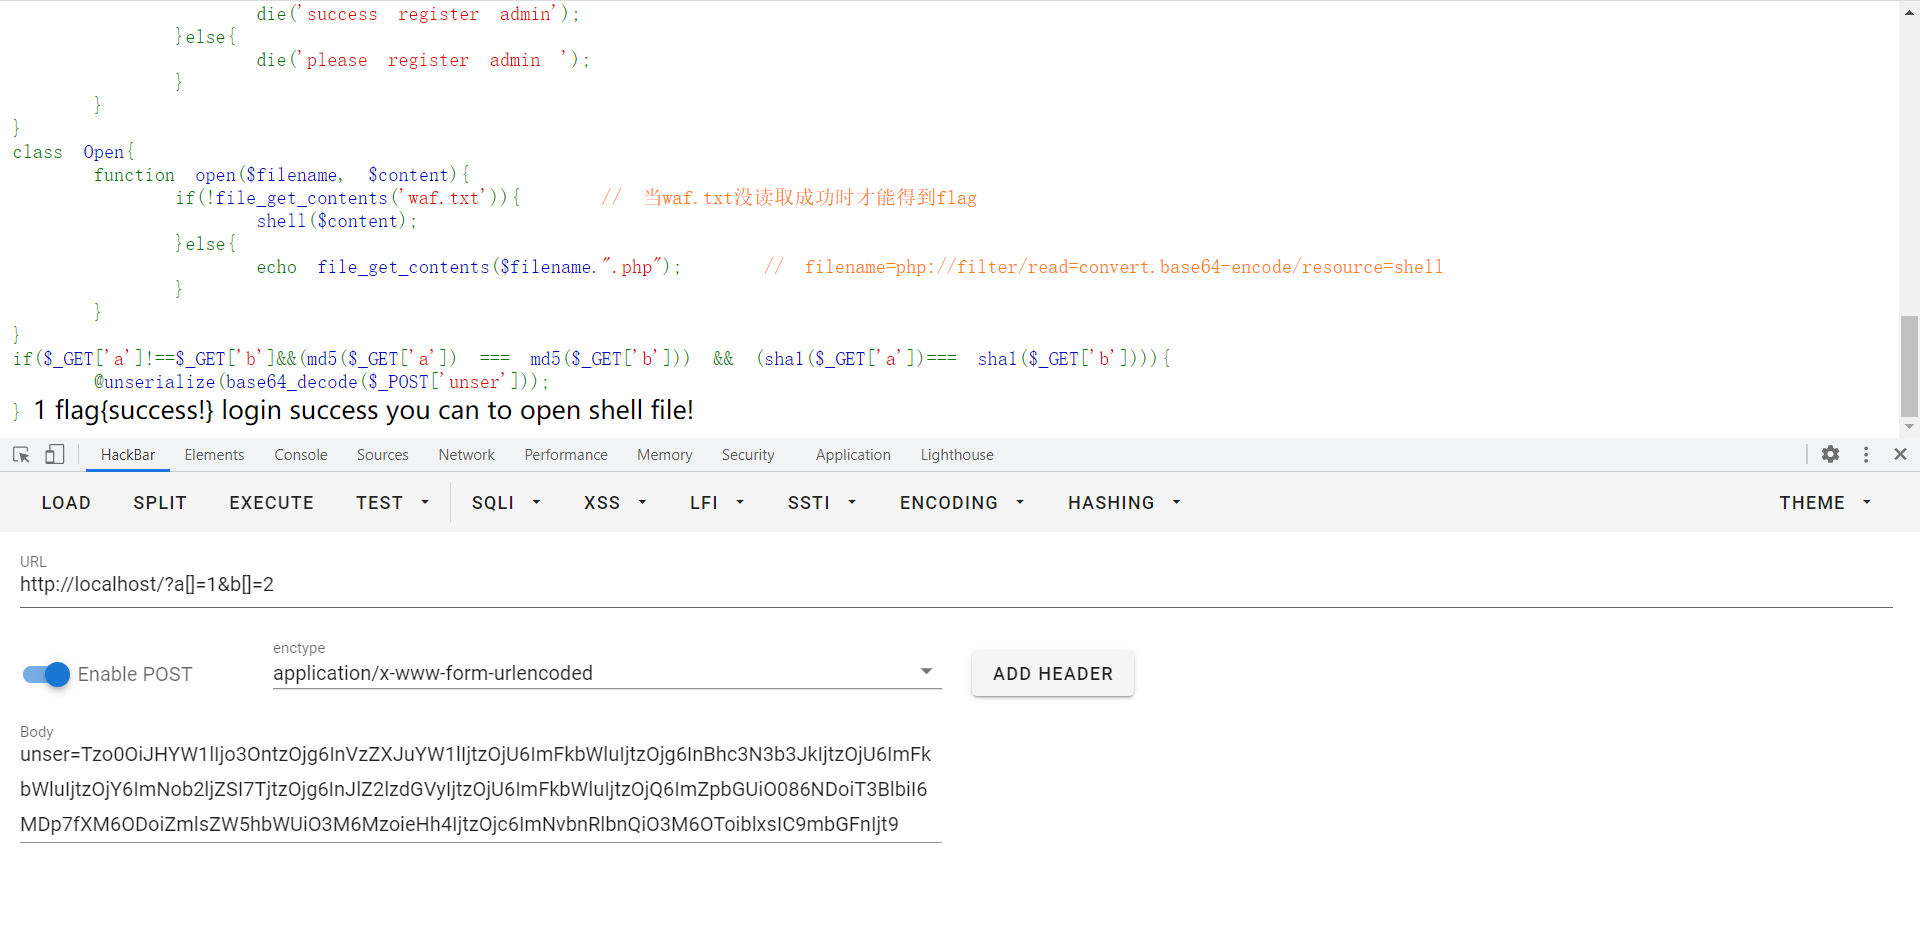Close DevTools with the X icon

pos(1900,454)
